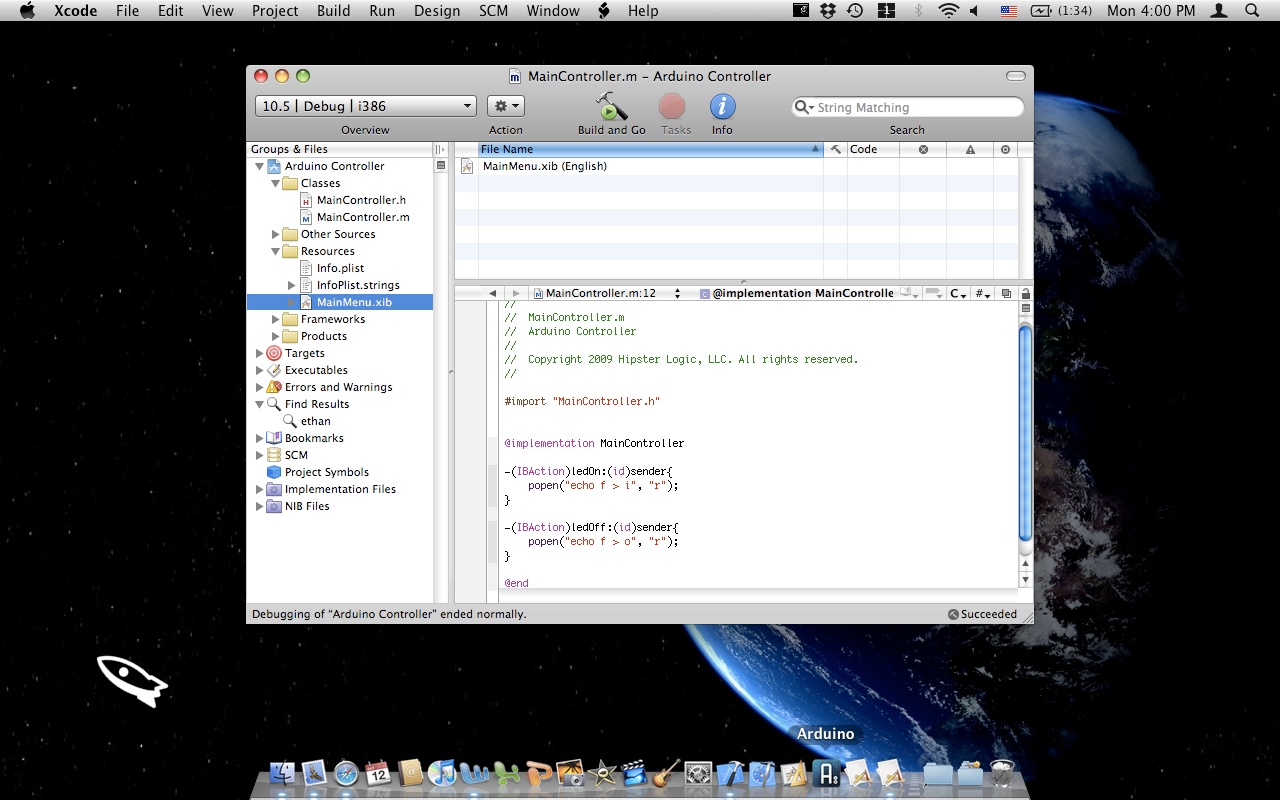Screen dimensions: 1280x800
Task: Go back in editor file history
Action: point(492,293)
